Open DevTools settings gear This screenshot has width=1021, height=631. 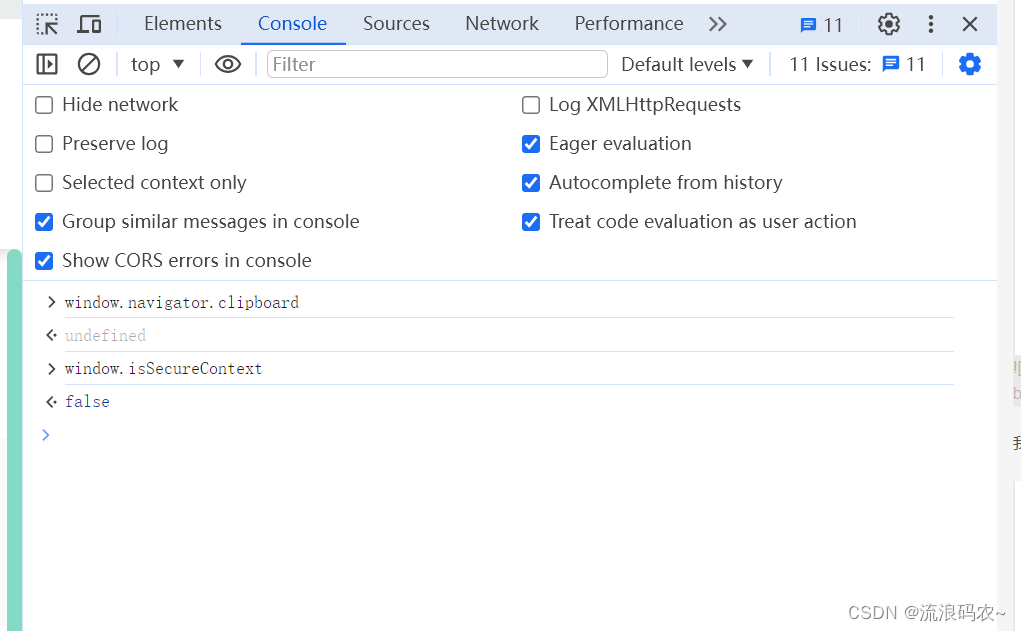(888, 23)
